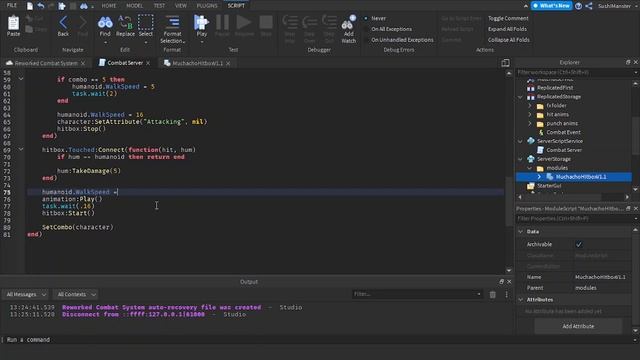
Task: Collapse the modules folder node
Action: (530, 168)
